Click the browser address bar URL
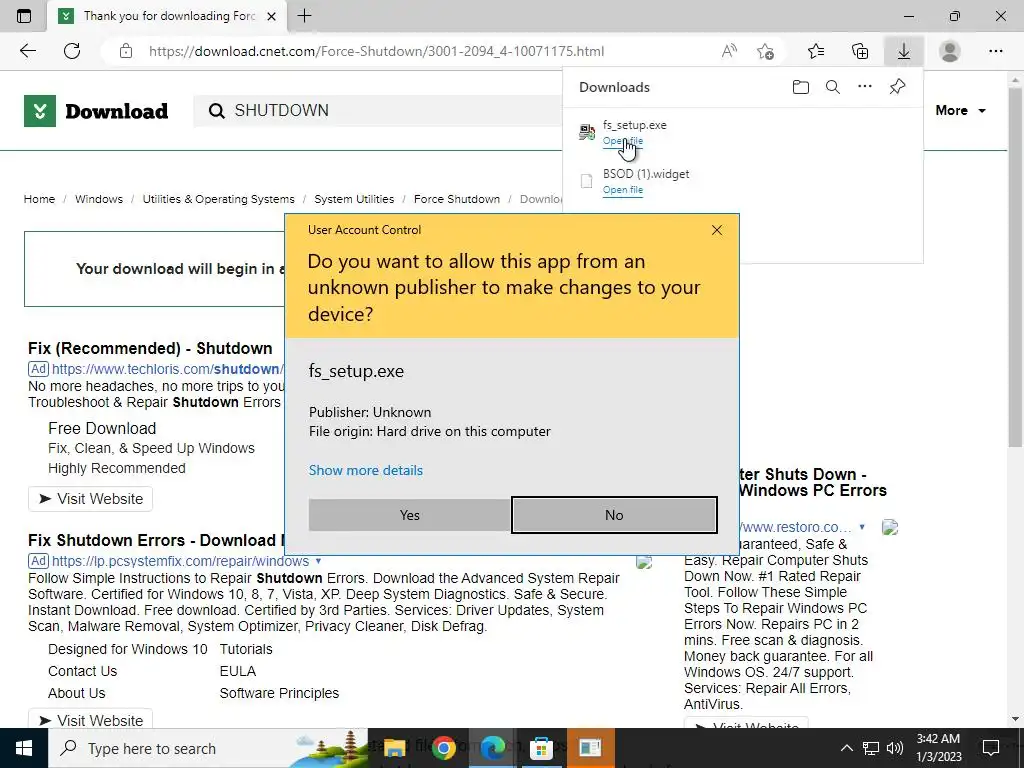This screenshot has width=1024, height=768. tap(376, 51)
